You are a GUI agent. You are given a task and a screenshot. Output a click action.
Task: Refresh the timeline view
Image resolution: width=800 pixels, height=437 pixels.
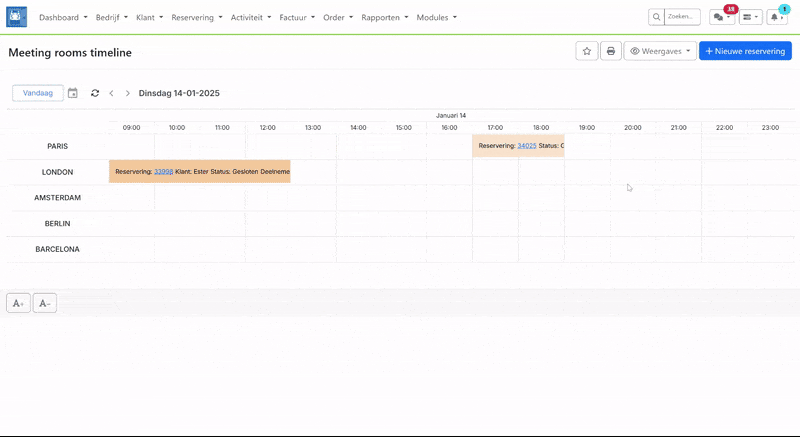[95, 93]
